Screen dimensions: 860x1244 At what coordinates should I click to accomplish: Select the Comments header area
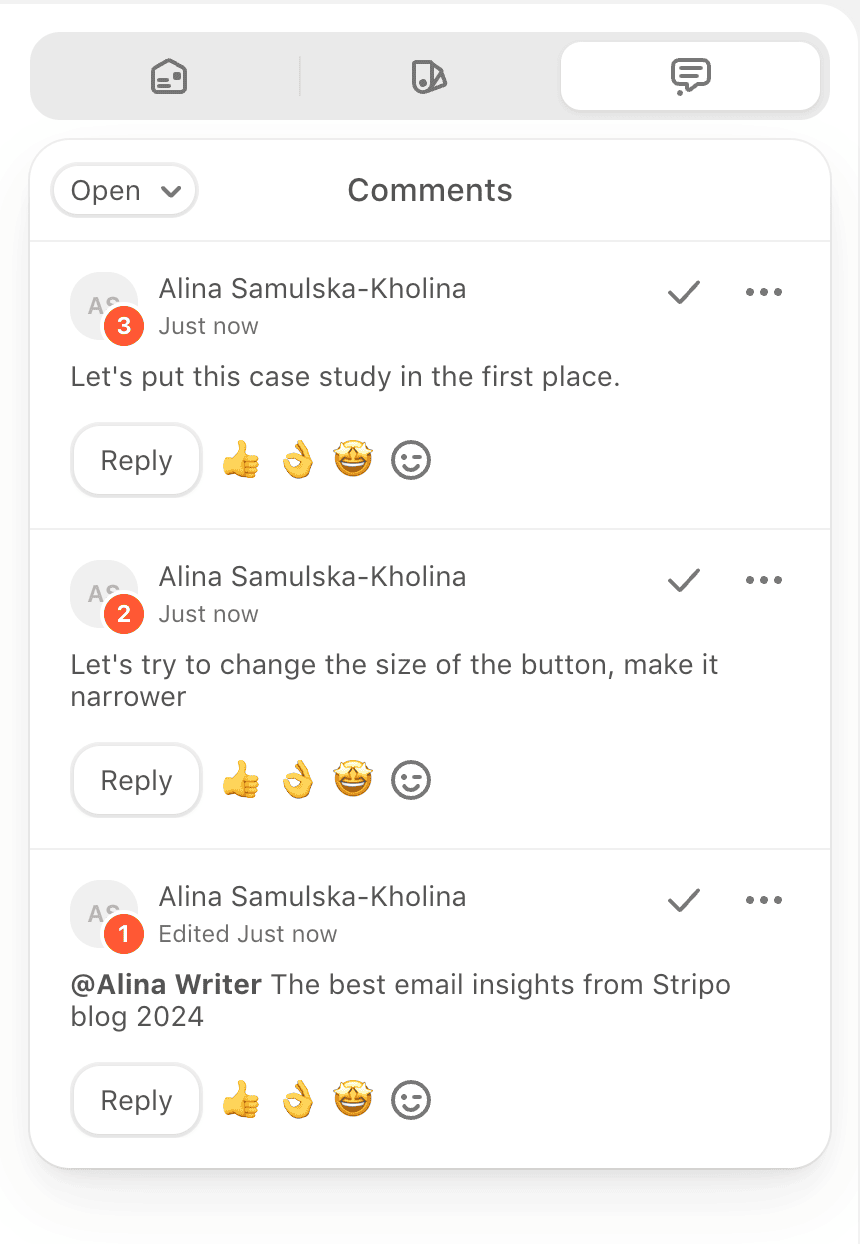click(x=429, y=190)
